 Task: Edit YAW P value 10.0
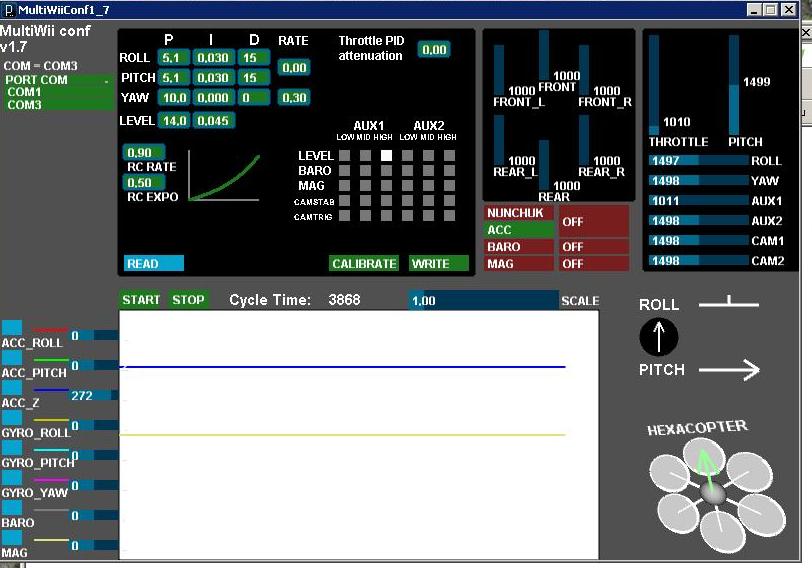tap(173, 97)
